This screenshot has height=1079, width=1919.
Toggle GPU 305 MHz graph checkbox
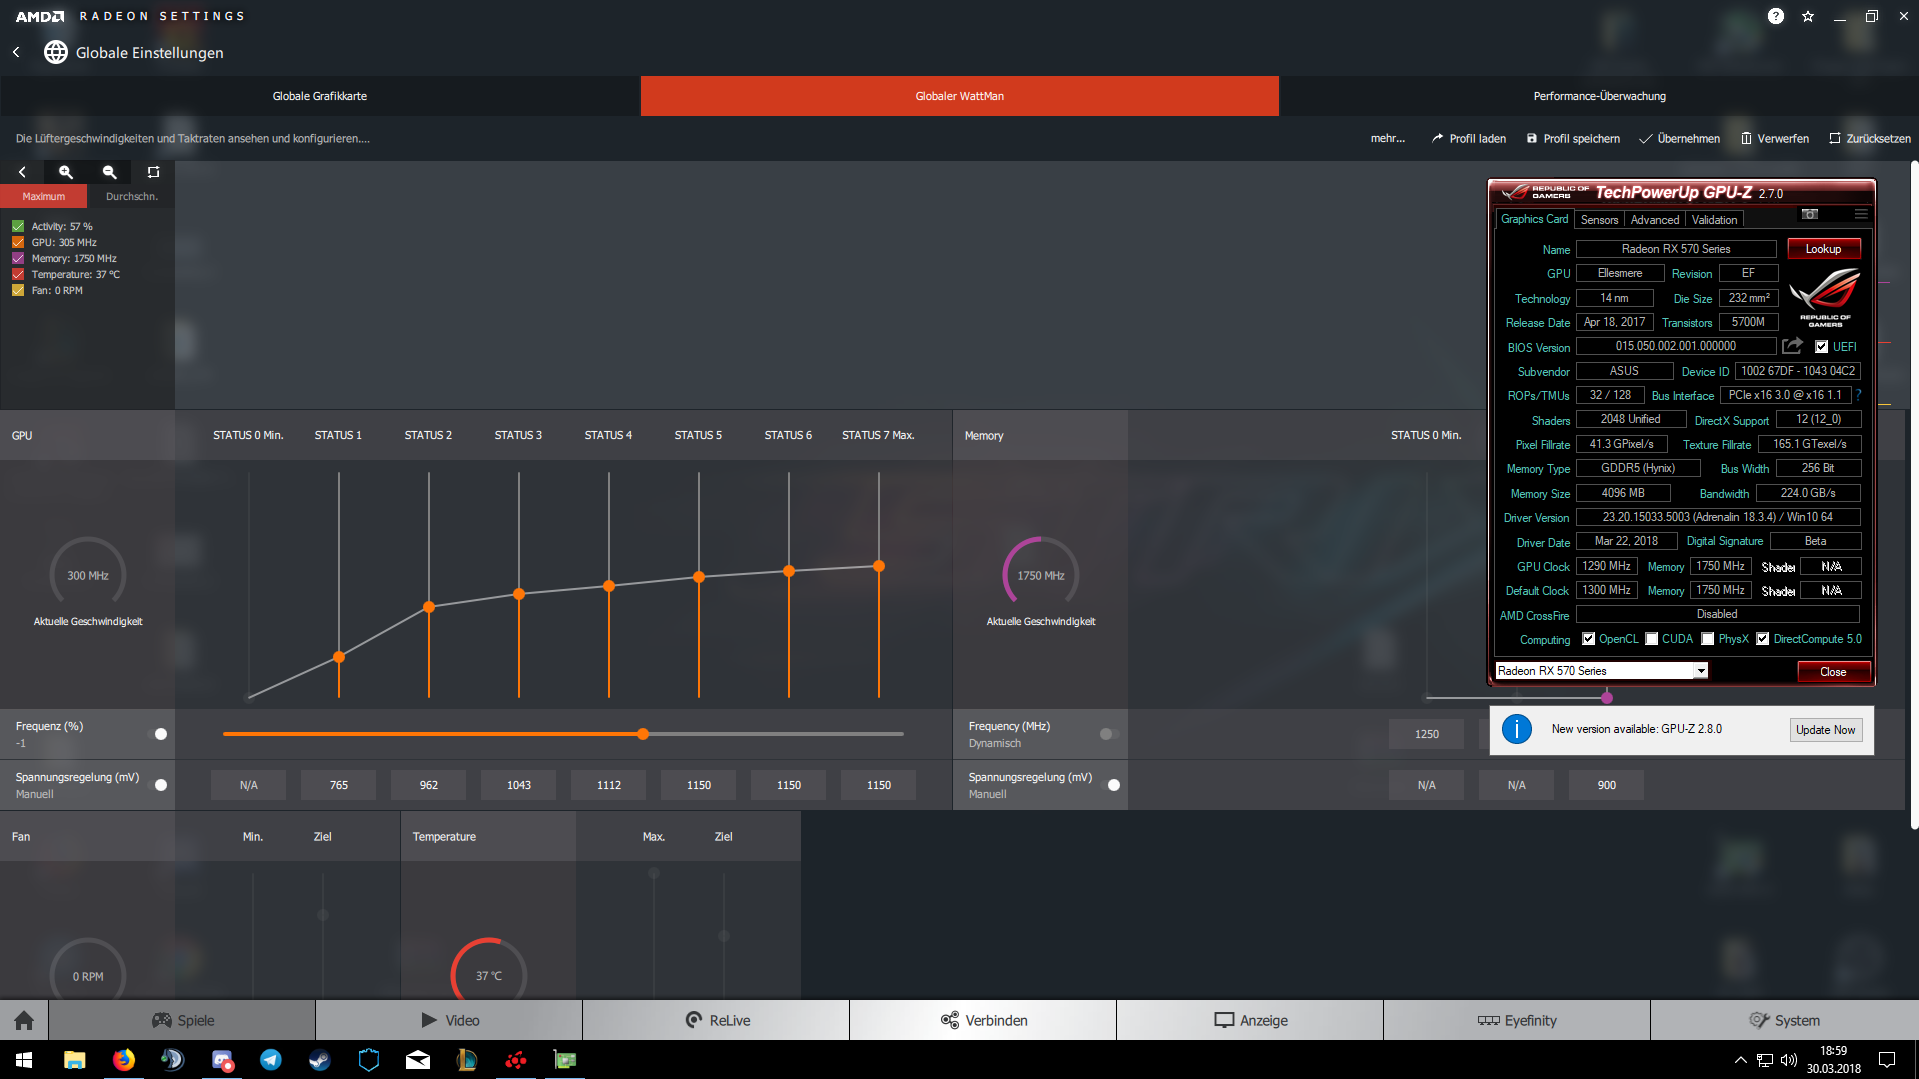(18, 242)
